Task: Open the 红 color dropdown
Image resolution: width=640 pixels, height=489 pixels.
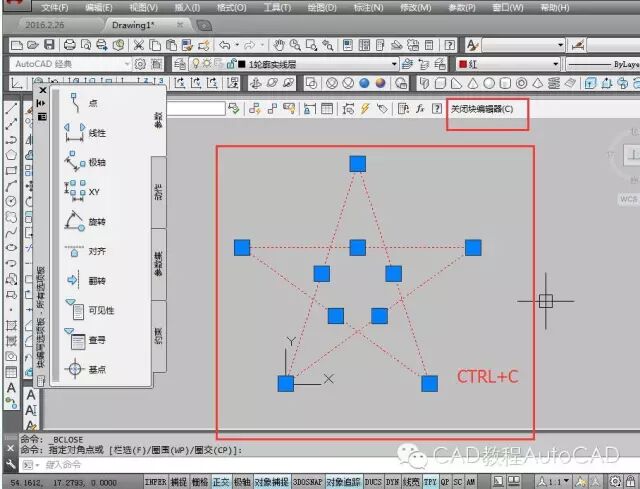Action: (x=508, y=64)
